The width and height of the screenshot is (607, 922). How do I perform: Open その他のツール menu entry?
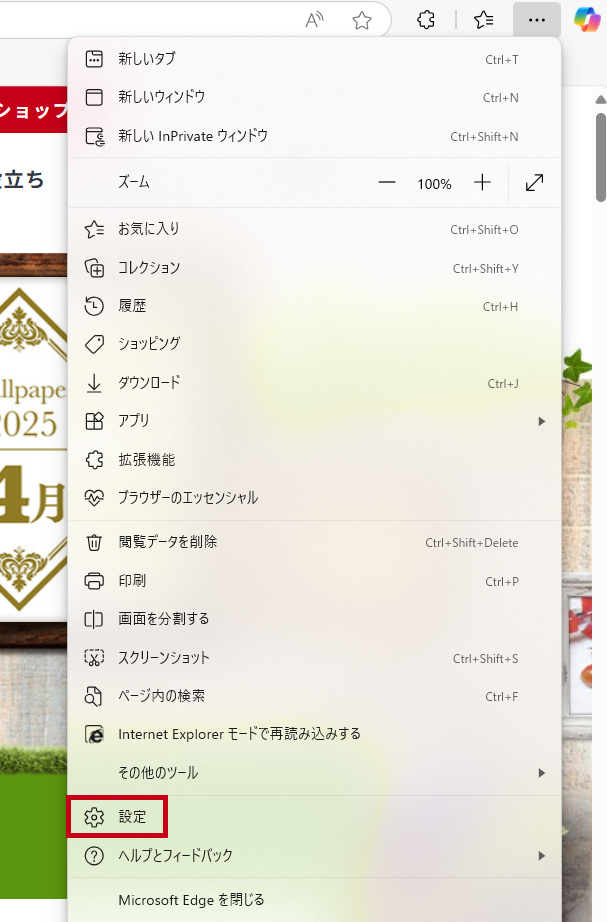pyautogui.click(x=314, y=773)
